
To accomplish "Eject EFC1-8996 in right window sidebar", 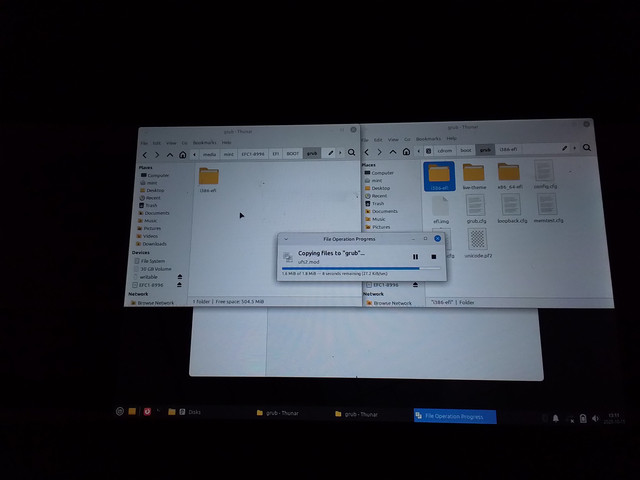I will coord(415,284).
